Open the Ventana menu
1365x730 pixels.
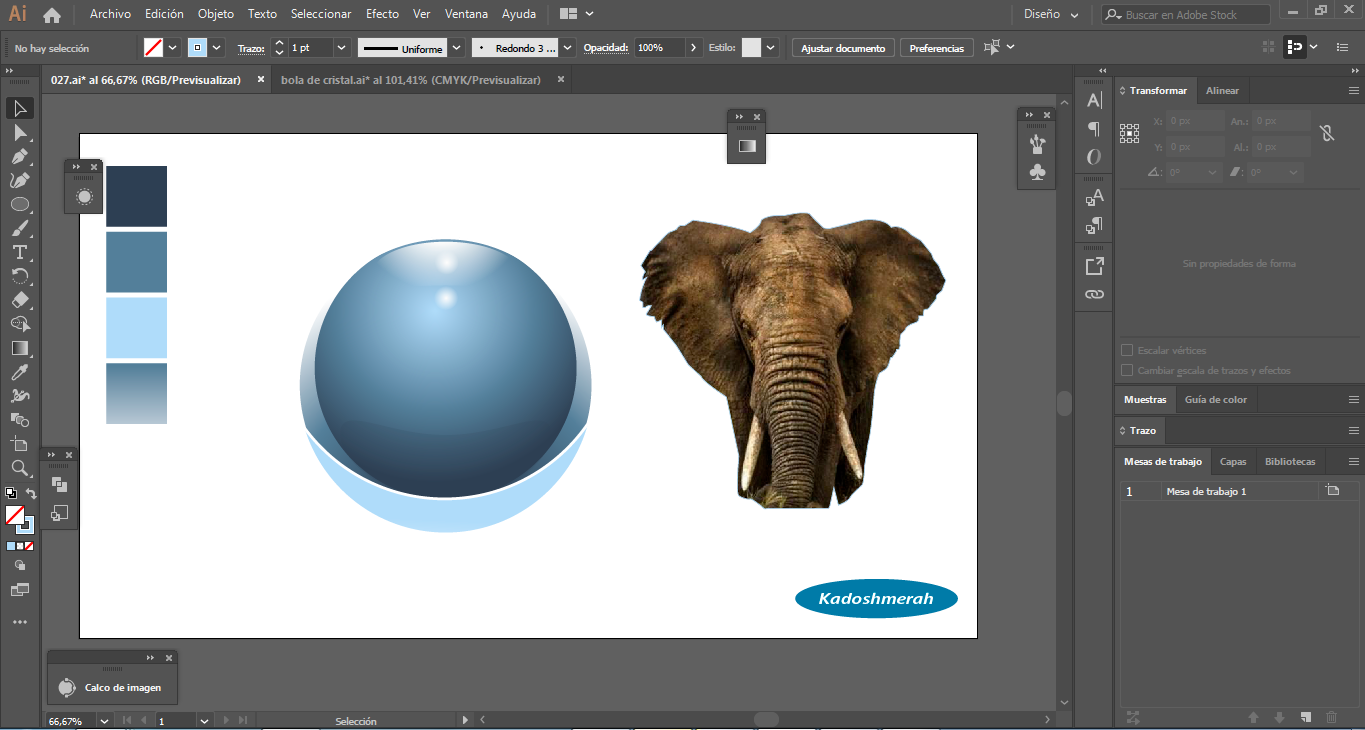(467, 14)
